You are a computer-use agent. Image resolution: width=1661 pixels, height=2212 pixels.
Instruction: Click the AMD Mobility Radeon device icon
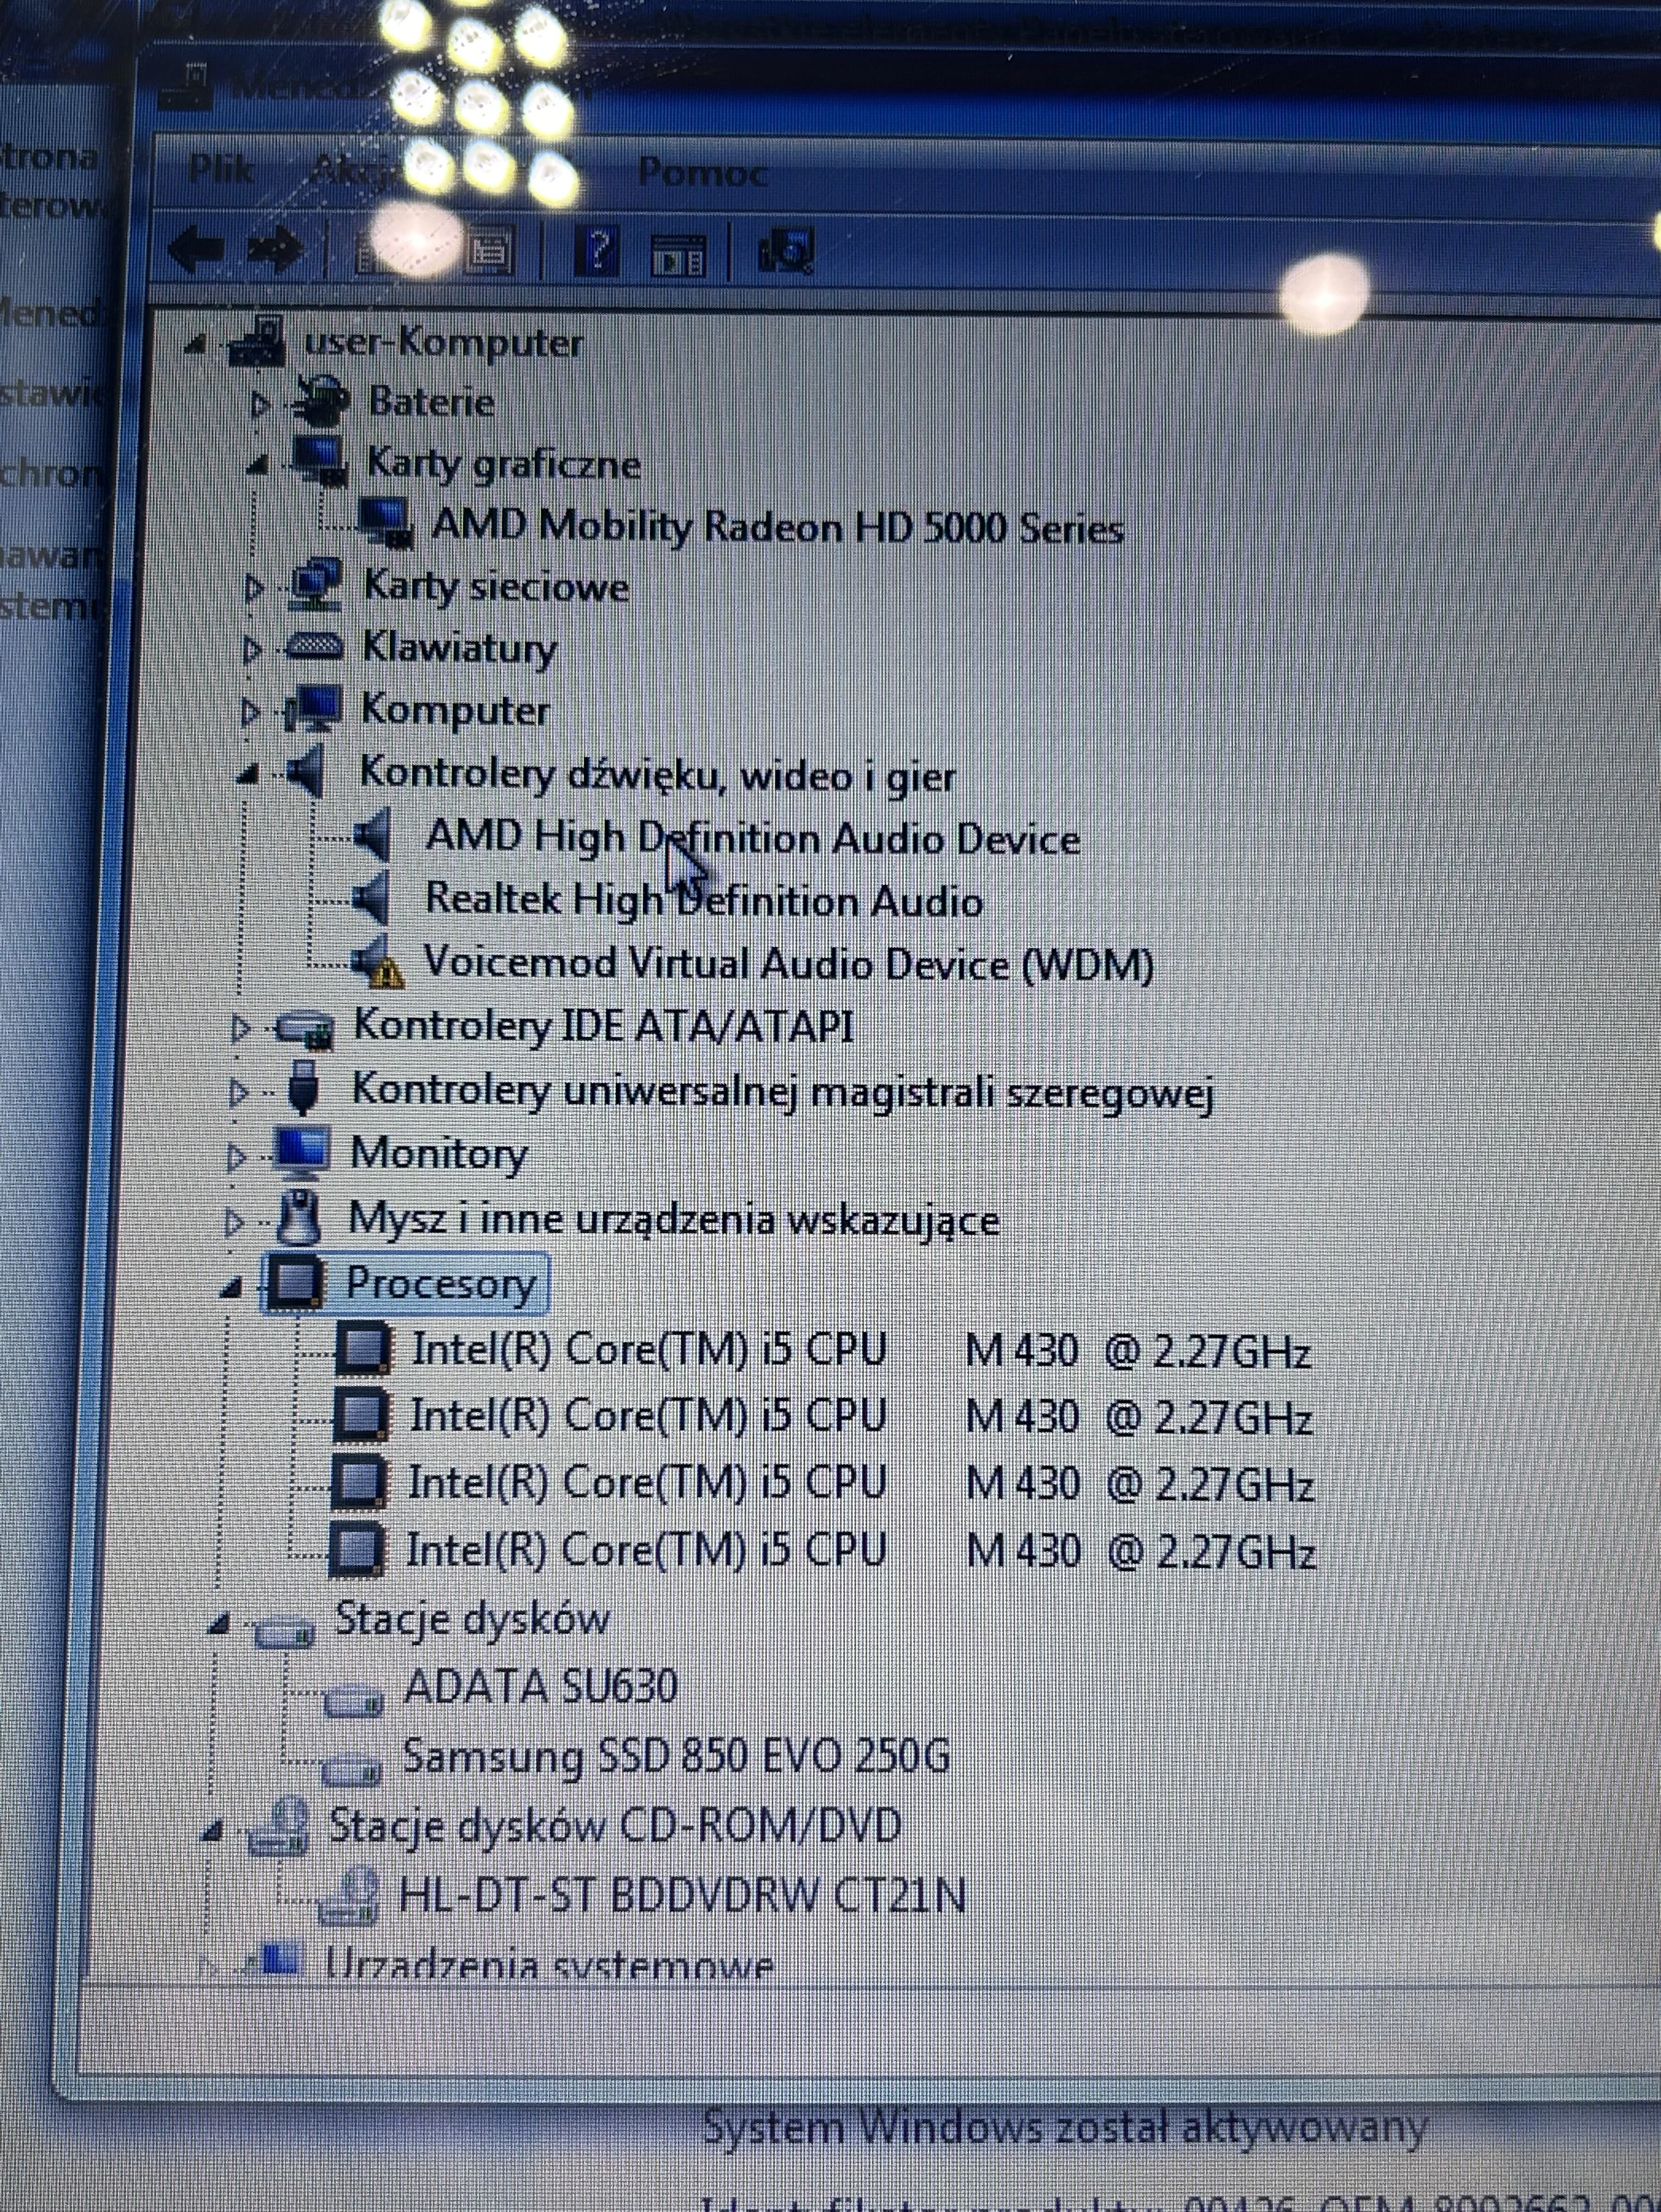point(386,524)
